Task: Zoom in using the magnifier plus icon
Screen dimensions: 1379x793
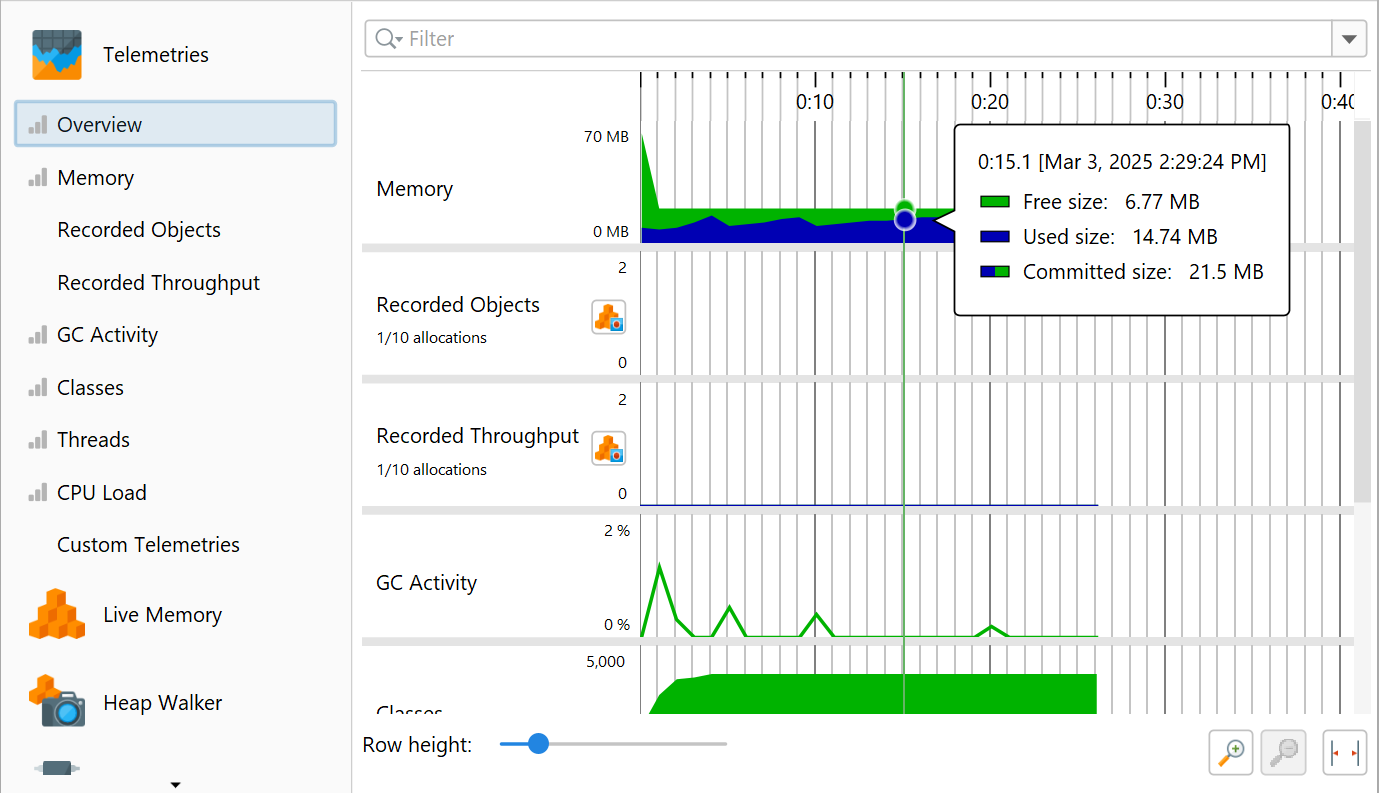Action: pyautogui.click(x=1232, y=752)
